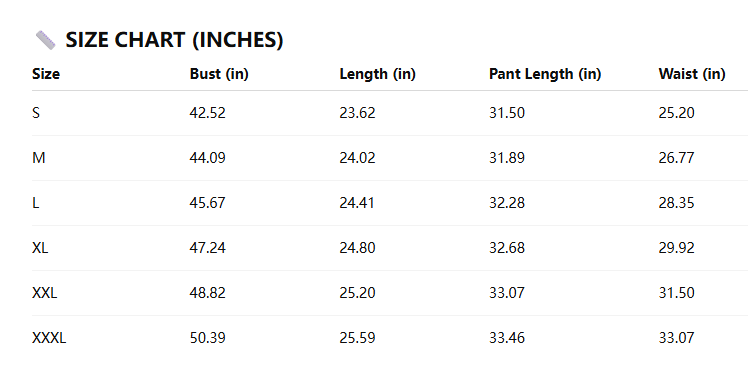Select the Pant Length (in) column header
The width and height of the screenshot is (748, 370).
(545, 74)
